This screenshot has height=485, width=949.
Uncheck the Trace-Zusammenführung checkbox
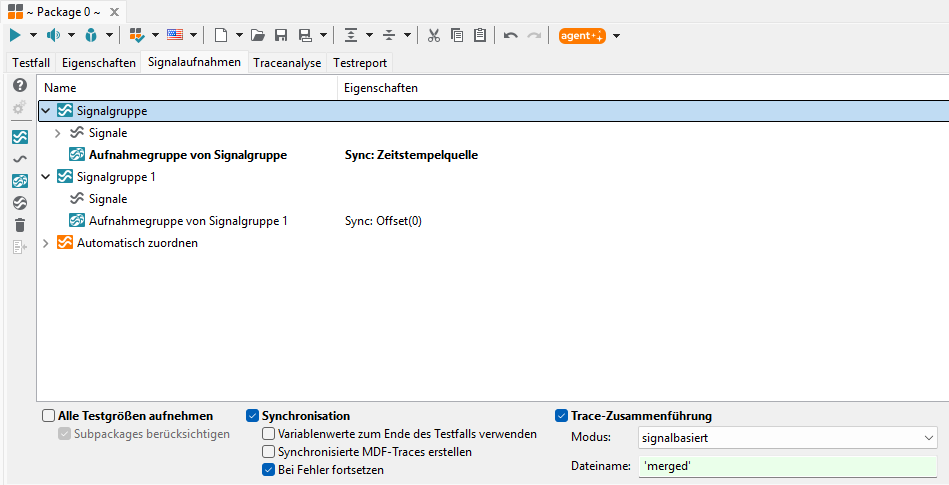click(x=561, y=416)
